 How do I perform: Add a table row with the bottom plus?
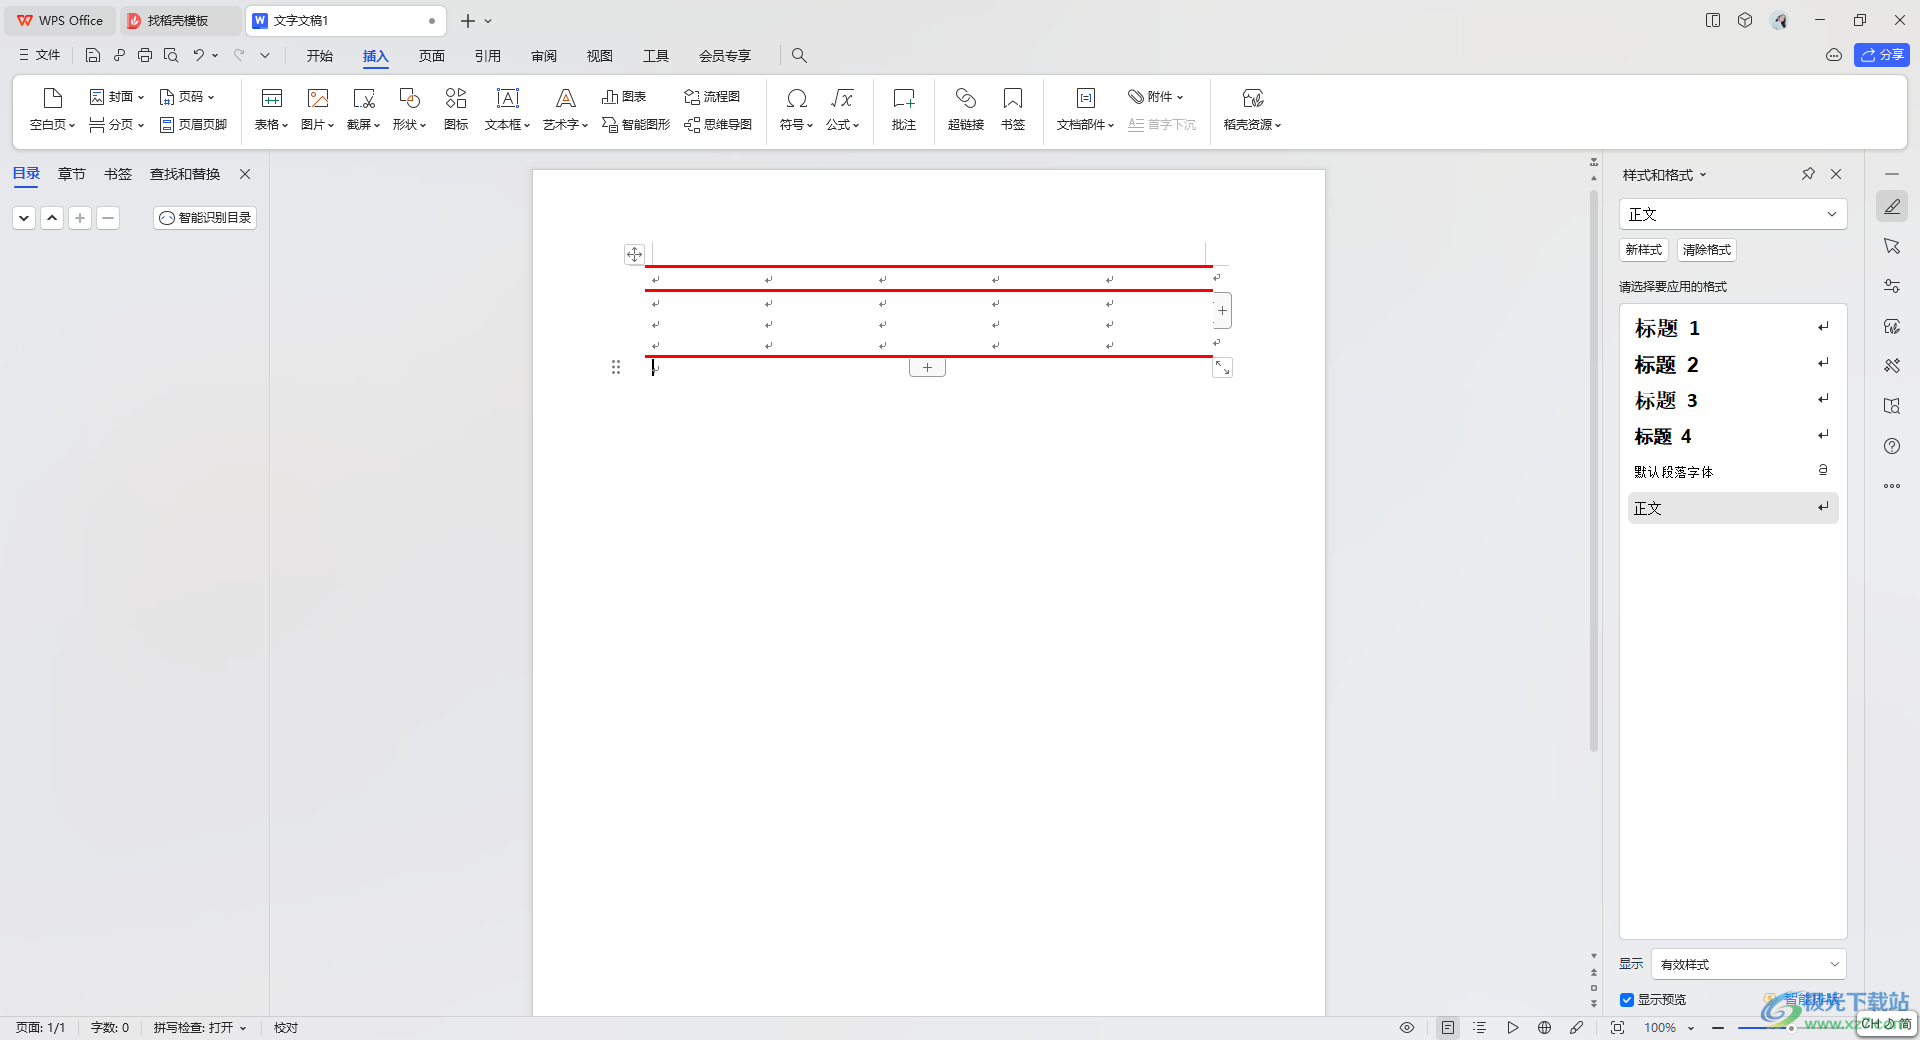click(927, 368)
